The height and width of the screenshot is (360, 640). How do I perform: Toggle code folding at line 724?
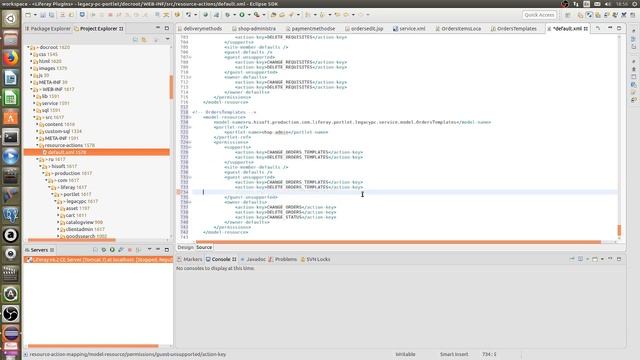[190, 142]
